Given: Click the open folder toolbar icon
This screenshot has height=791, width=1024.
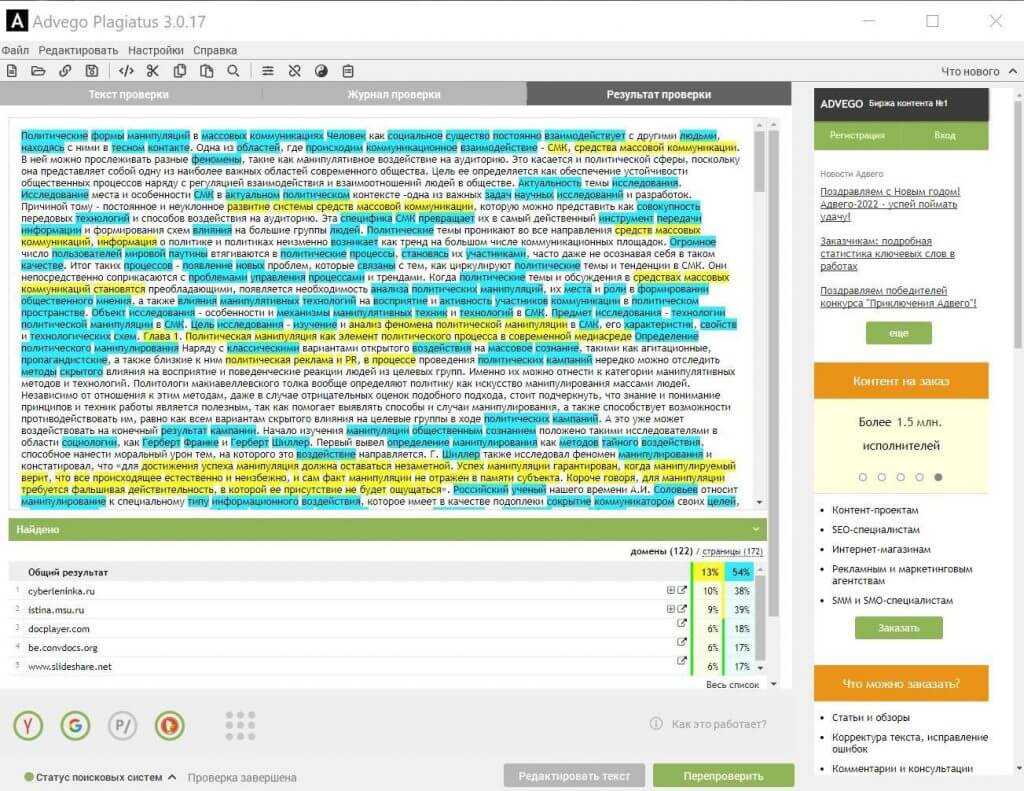Looking at the screenshot, I should 38,71.
